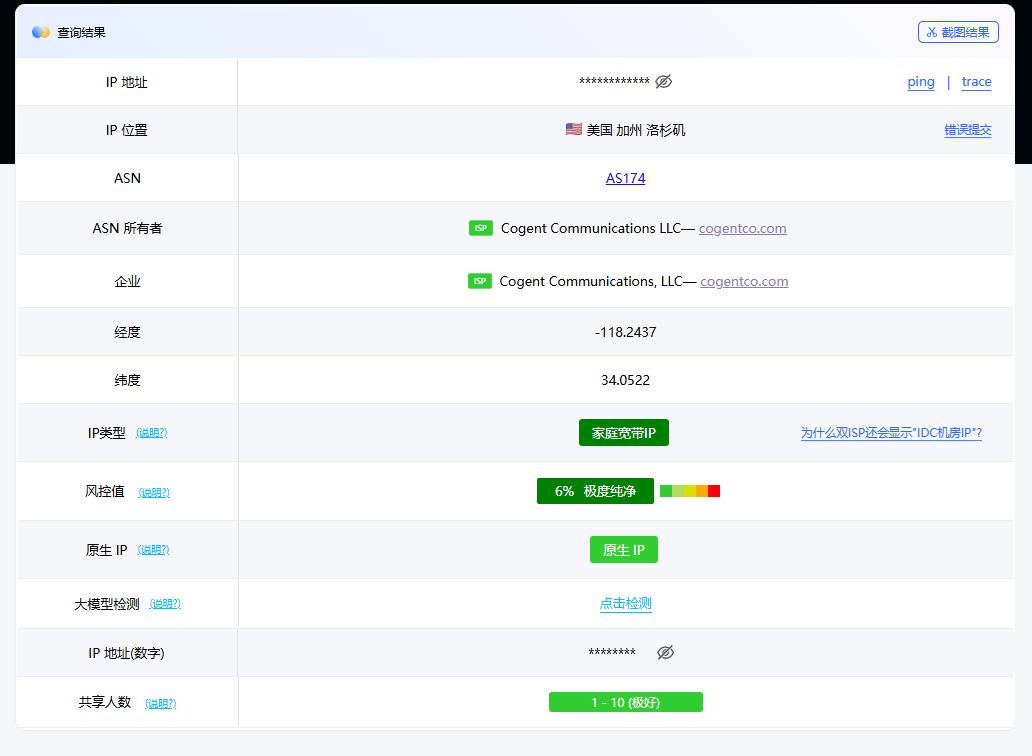Reveal the hidden IP 地址 with eye icon
Viewport: 1032px width, 756px height.
663,82
